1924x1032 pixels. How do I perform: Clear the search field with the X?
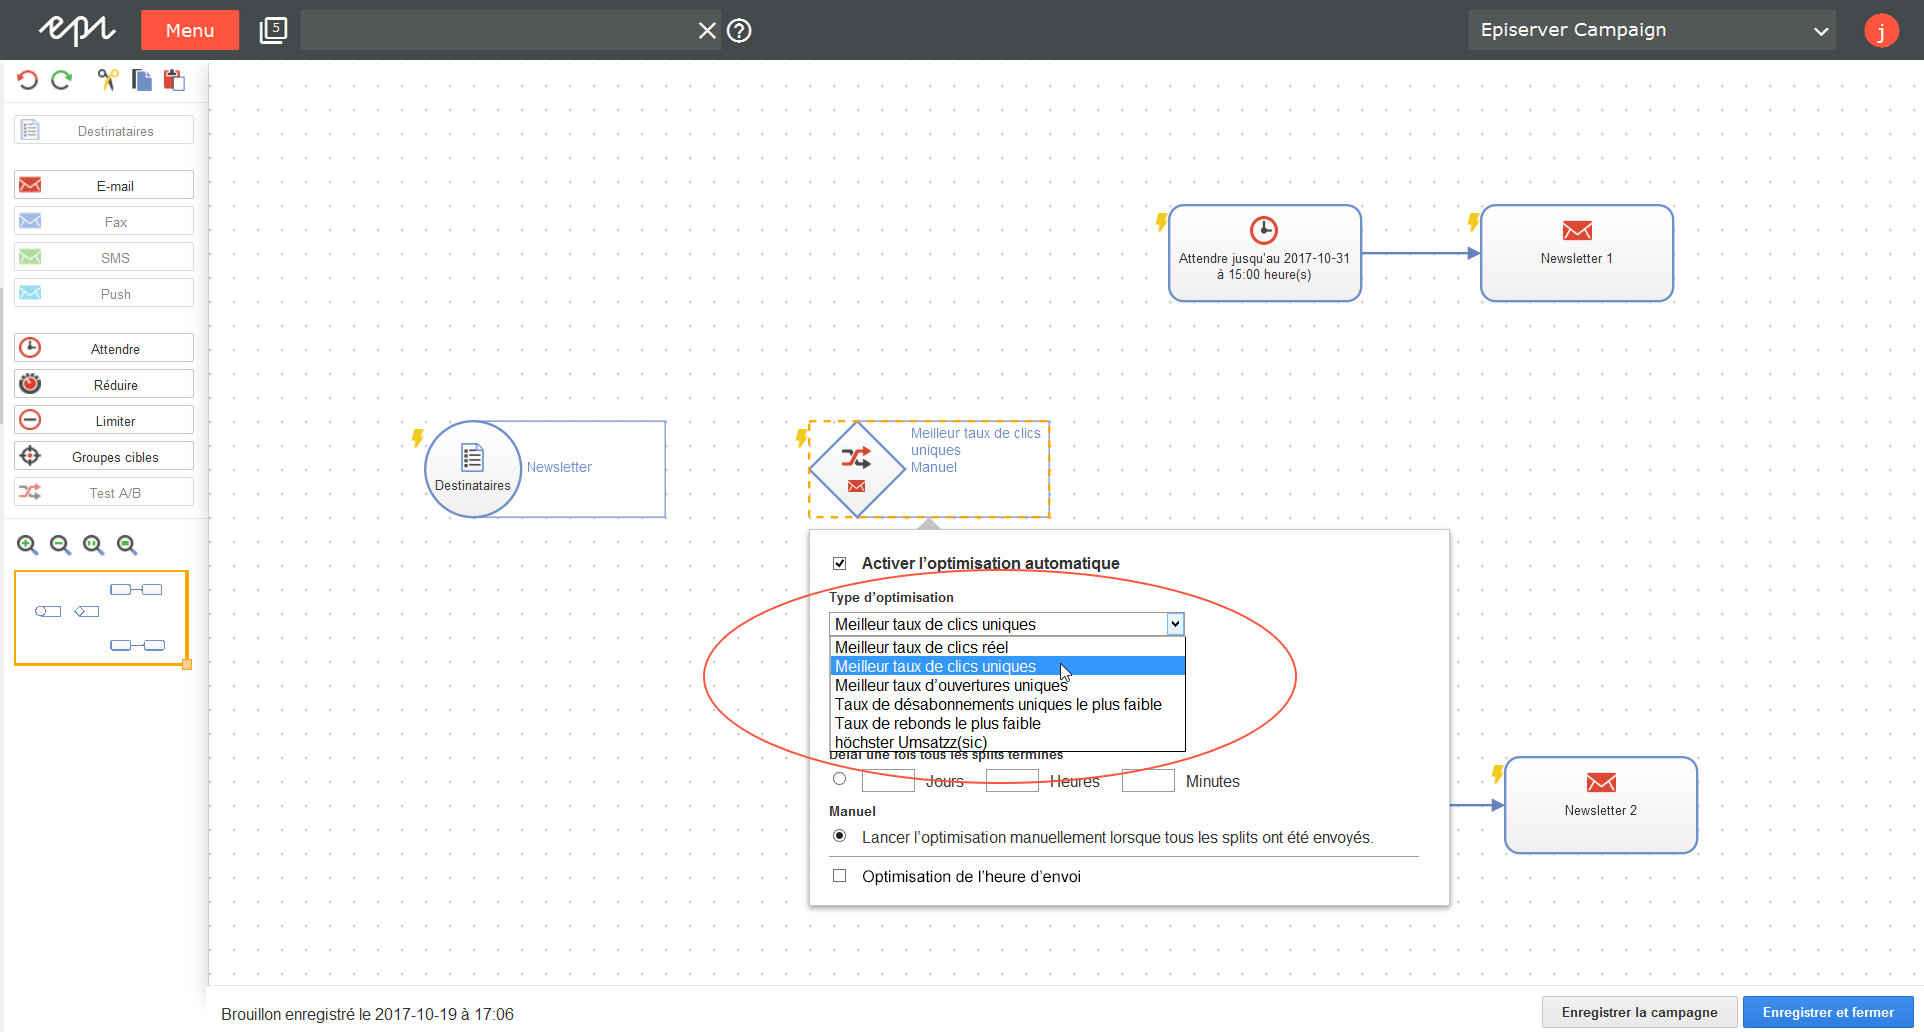click(x=707, y=31)
